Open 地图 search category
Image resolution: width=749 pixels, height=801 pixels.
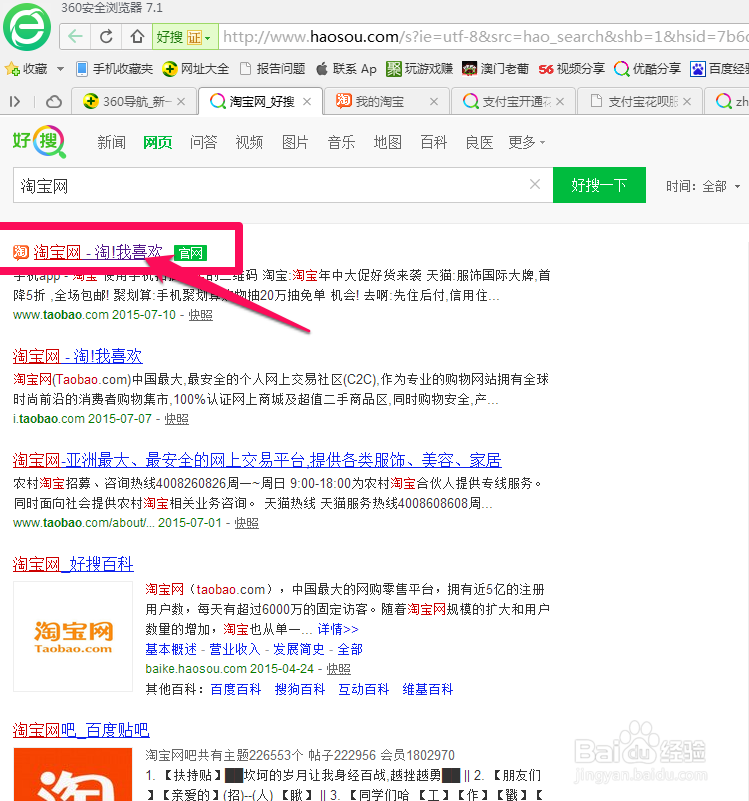click(387, 142)
